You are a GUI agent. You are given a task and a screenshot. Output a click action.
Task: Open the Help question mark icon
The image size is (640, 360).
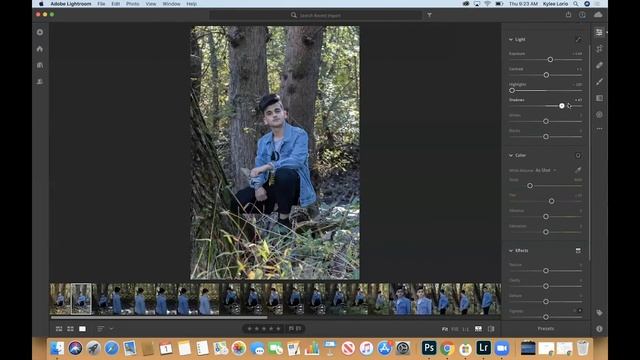coord(582,15)
